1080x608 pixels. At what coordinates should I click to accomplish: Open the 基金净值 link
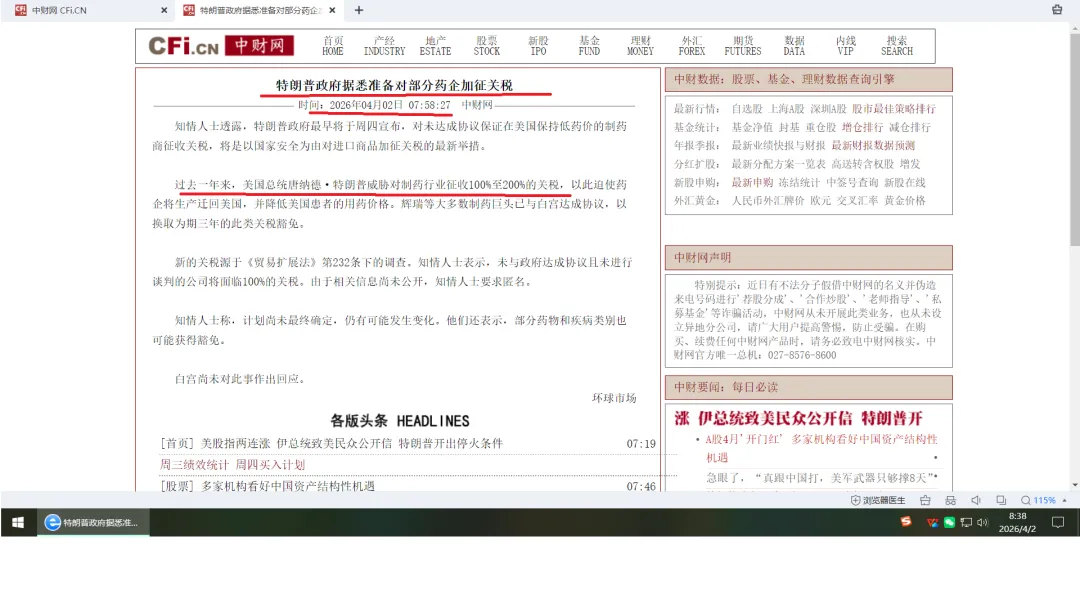click(751, 127)
